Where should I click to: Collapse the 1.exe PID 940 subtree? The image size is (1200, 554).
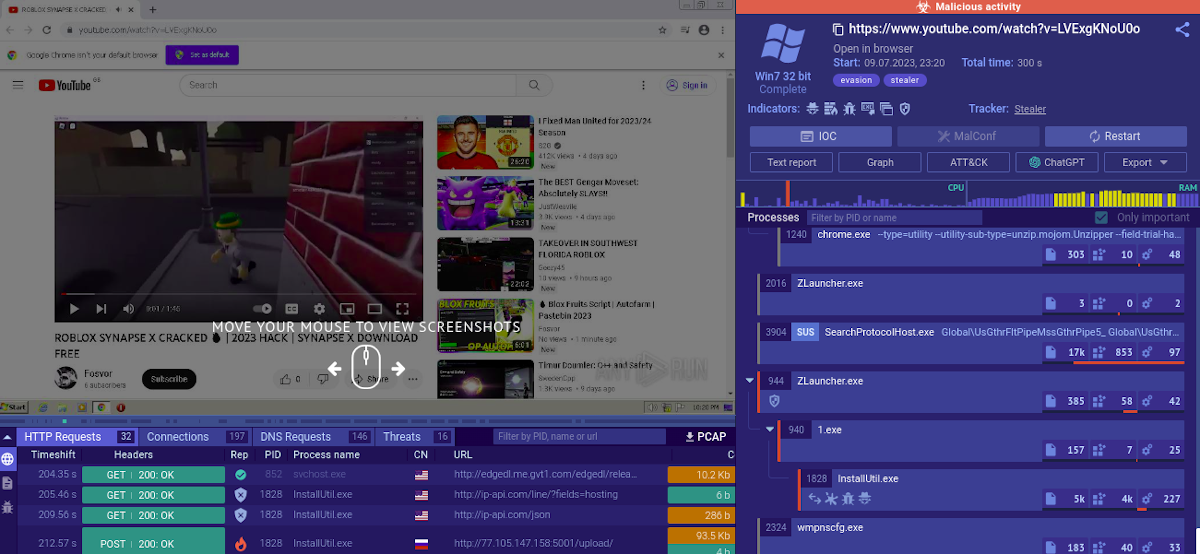click(x=770, y=430)
